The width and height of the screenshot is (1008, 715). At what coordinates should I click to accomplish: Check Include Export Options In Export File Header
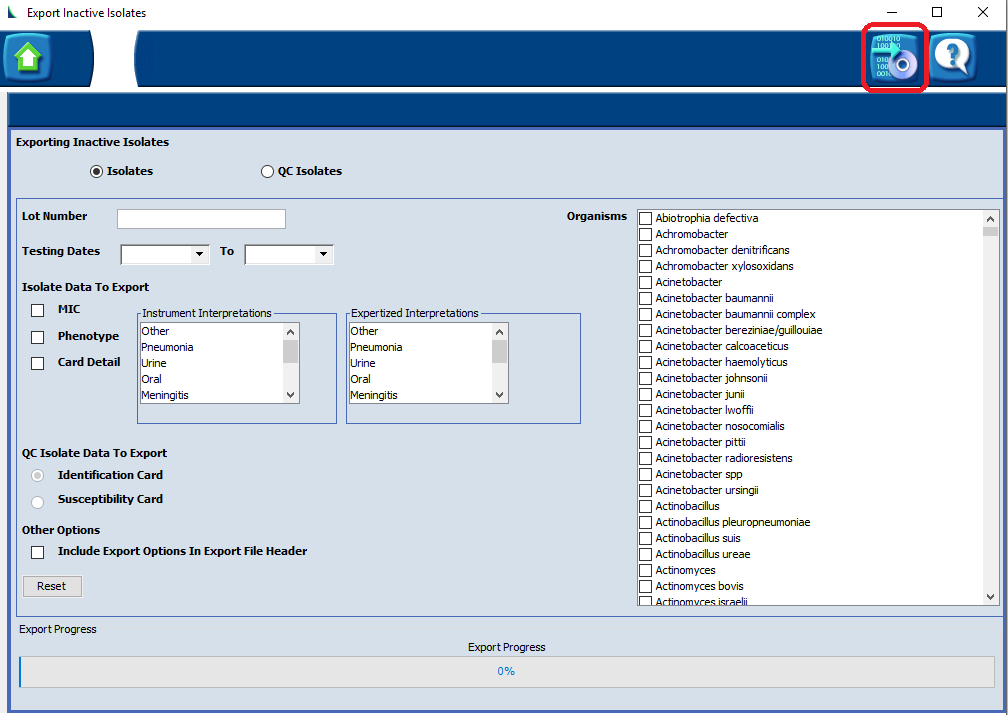click(38, 552)
